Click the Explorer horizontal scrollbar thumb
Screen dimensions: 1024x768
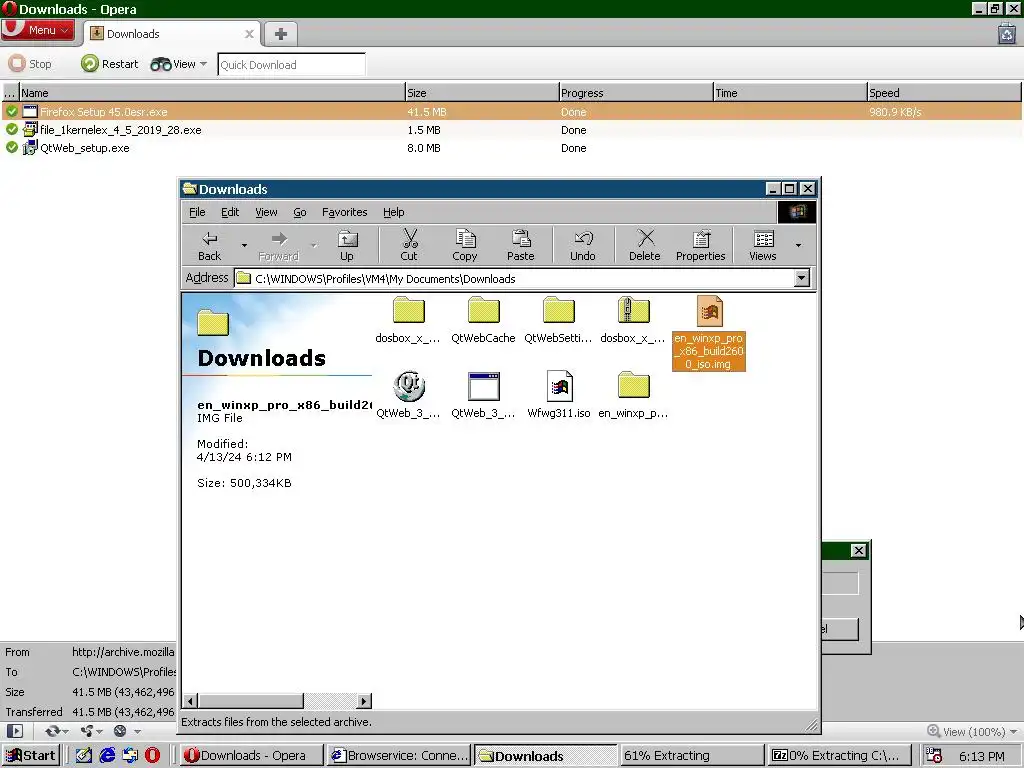[x=251, y=701]
